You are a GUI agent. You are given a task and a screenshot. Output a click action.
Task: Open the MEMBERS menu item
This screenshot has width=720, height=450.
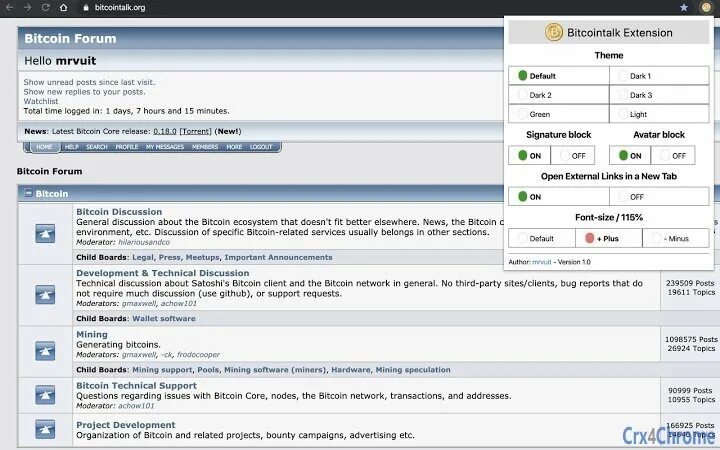coord(205,147)
